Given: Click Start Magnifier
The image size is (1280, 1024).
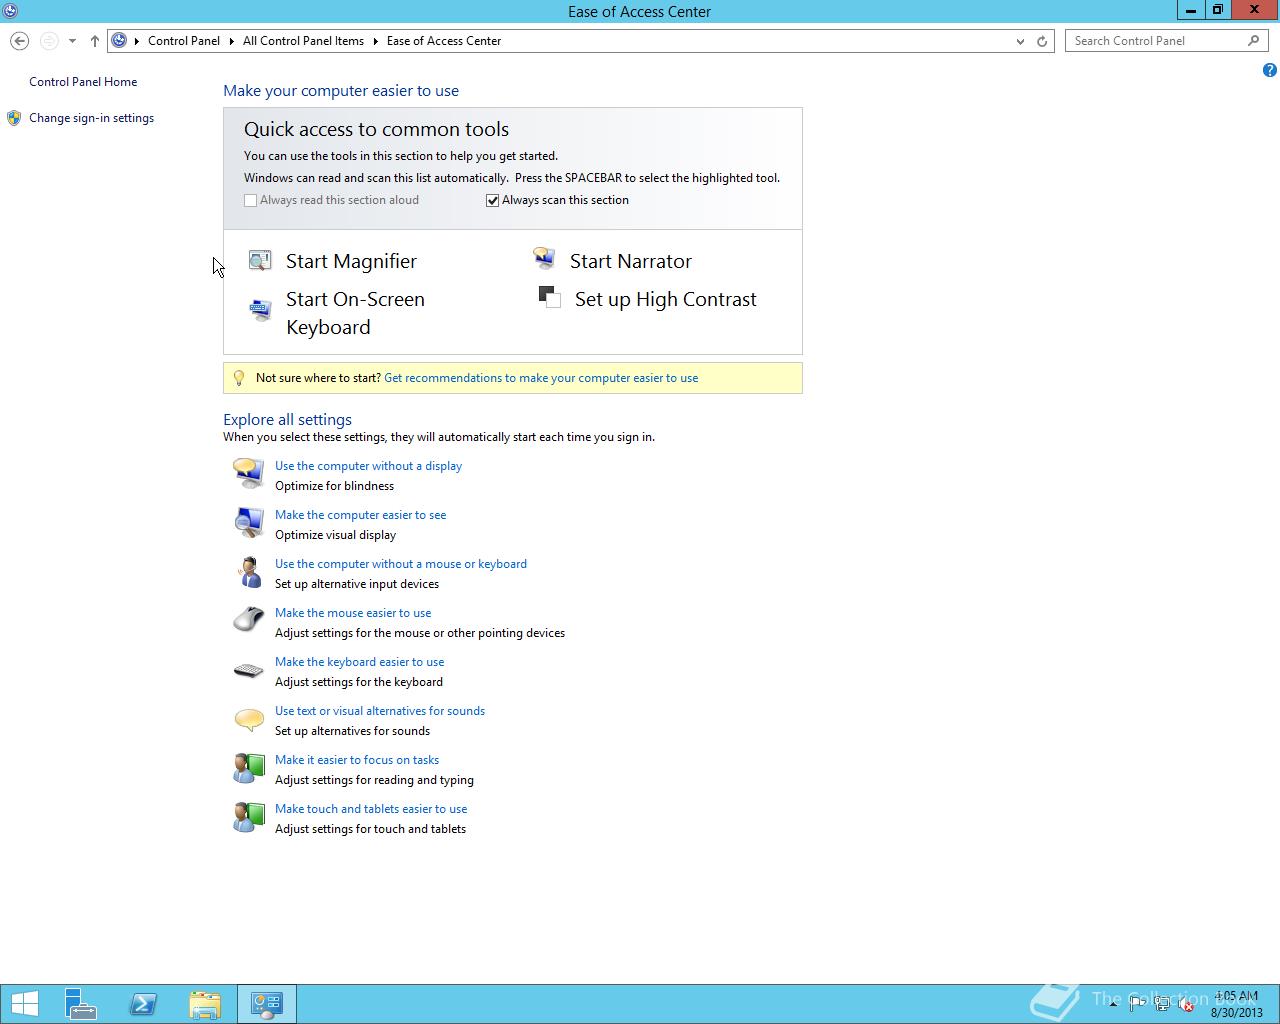Looking at the screenshot, I should tap(351, 261).
